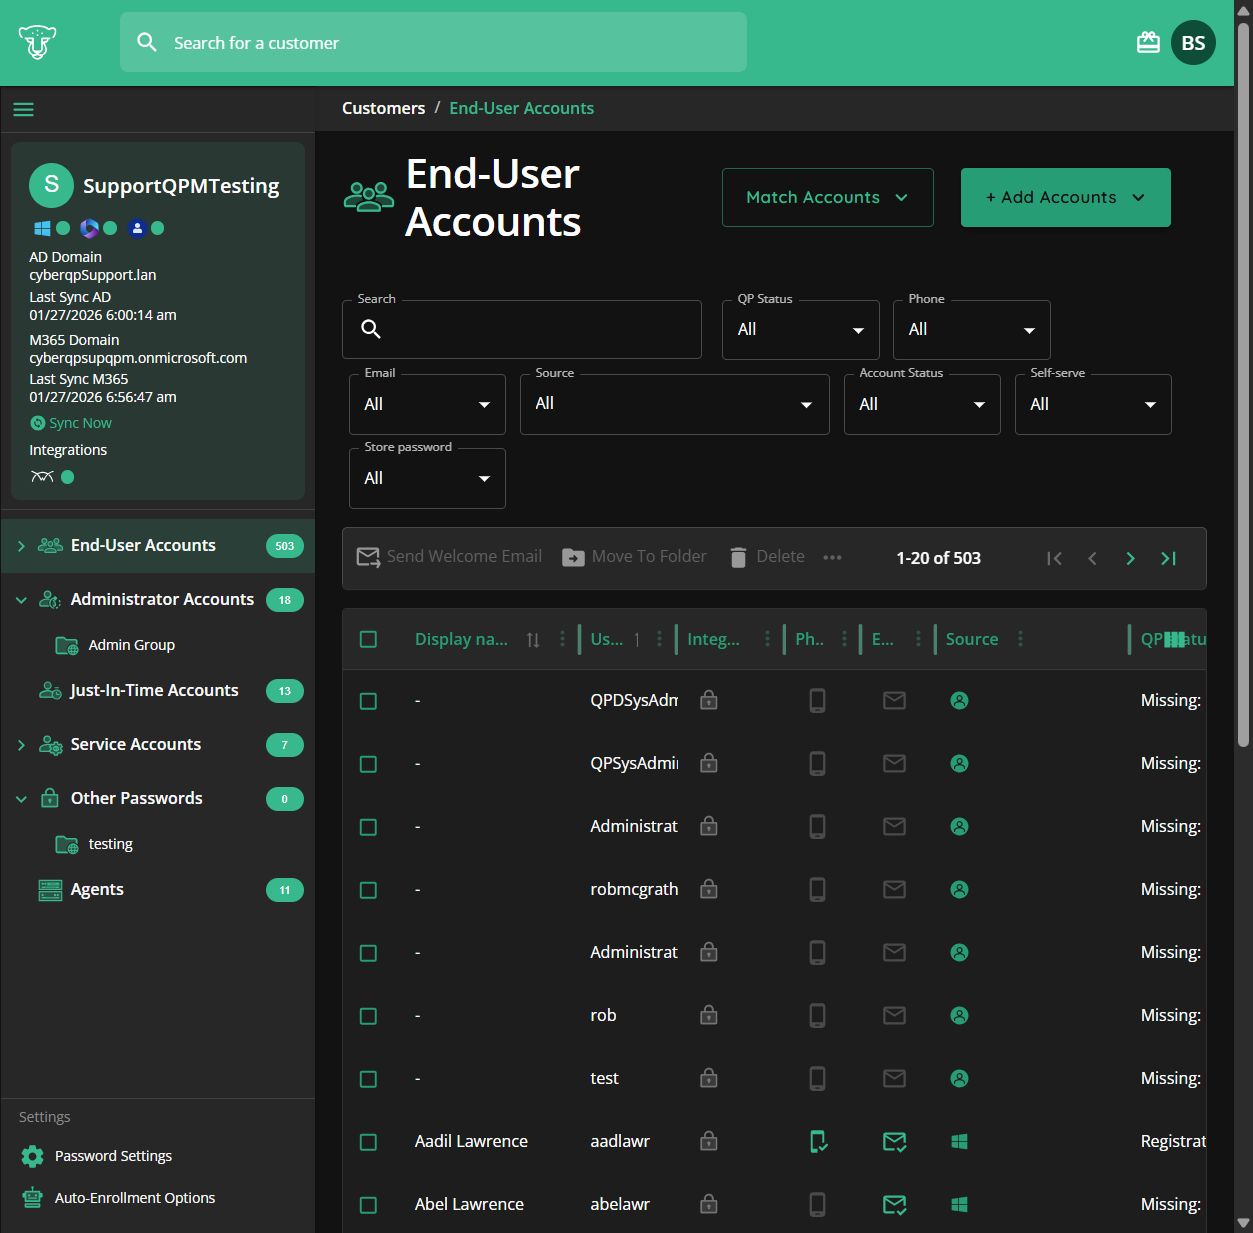
Task: Open the Source column options menu
Action: click(1020, 638)
